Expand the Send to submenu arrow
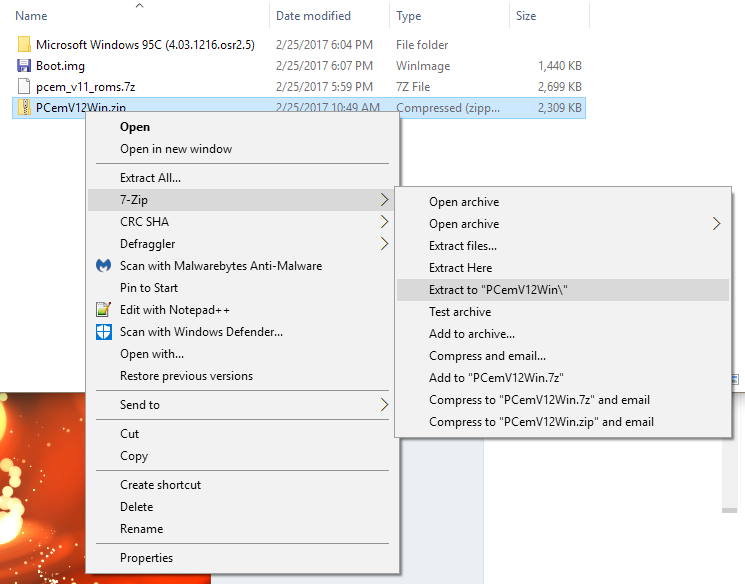The height and width of the screenshot is (584, 745). pyautogui.click(x=384, y=405)
